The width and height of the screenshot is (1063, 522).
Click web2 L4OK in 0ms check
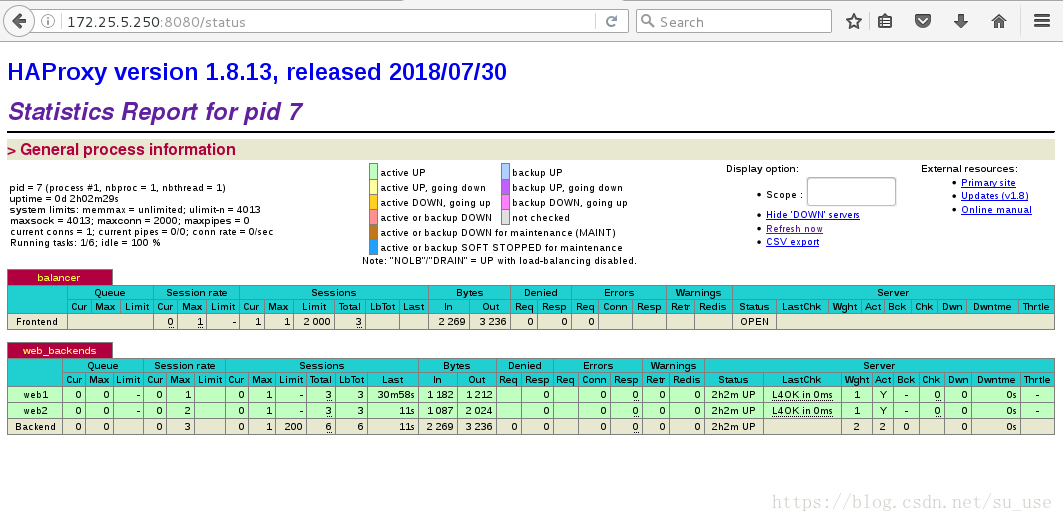(802, 411)
